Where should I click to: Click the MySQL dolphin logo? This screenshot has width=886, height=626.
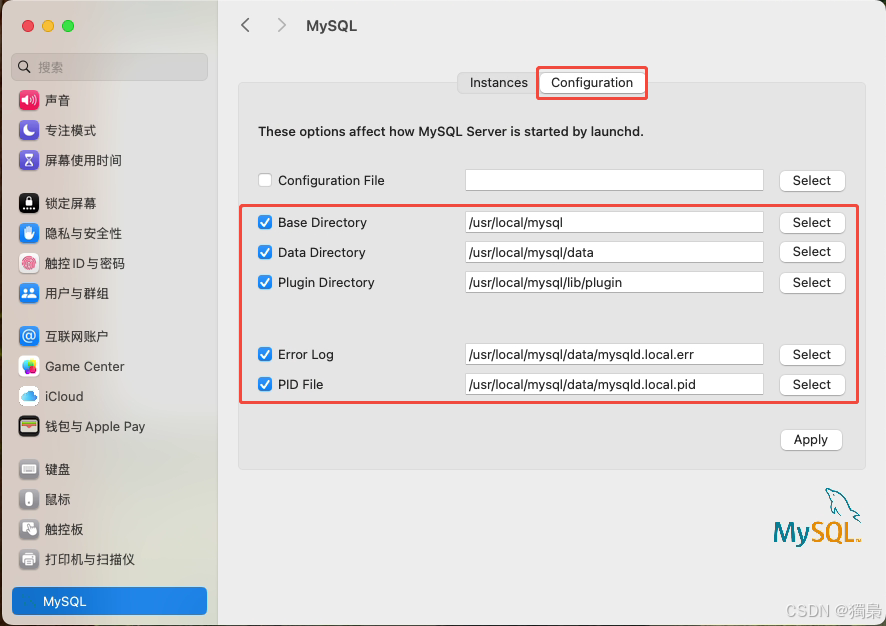click(x=817, y=516)
